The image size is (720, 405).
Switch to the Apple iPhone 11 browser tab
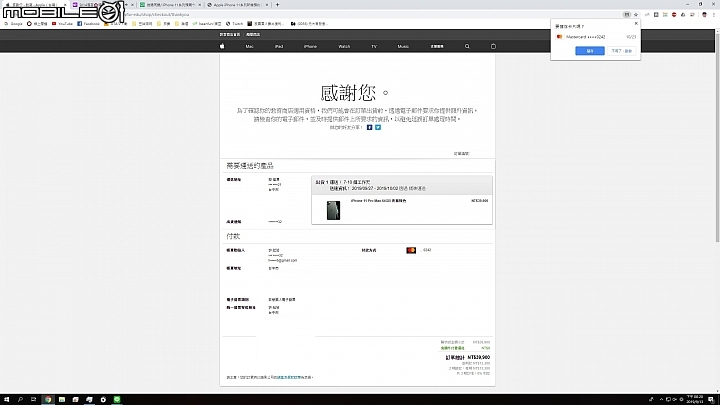[236, 5]
